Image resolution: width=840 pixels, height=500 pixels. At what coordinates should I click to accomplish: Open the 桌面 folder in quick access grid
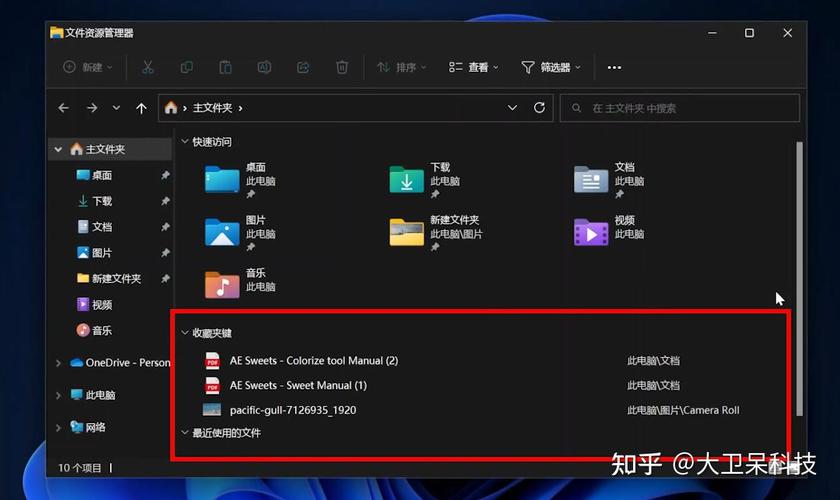tap(239, 180)
